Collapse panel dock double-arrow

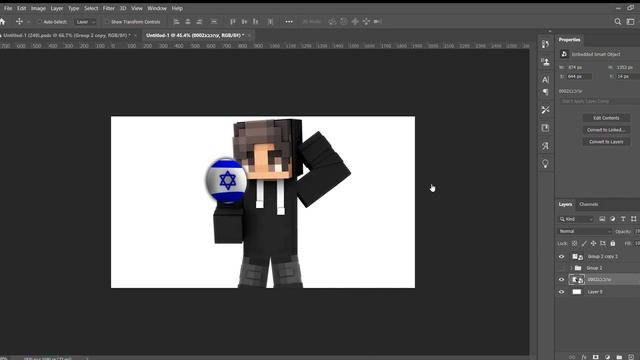point(550,31)
